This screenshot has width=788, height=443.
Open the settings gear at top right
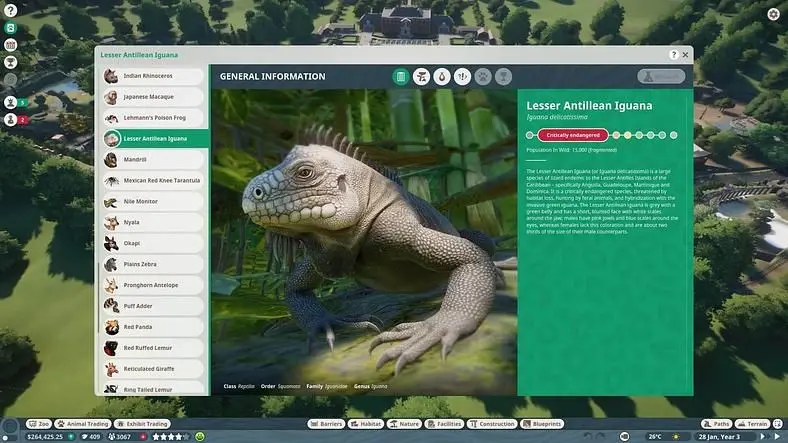[x=773, y=14]
